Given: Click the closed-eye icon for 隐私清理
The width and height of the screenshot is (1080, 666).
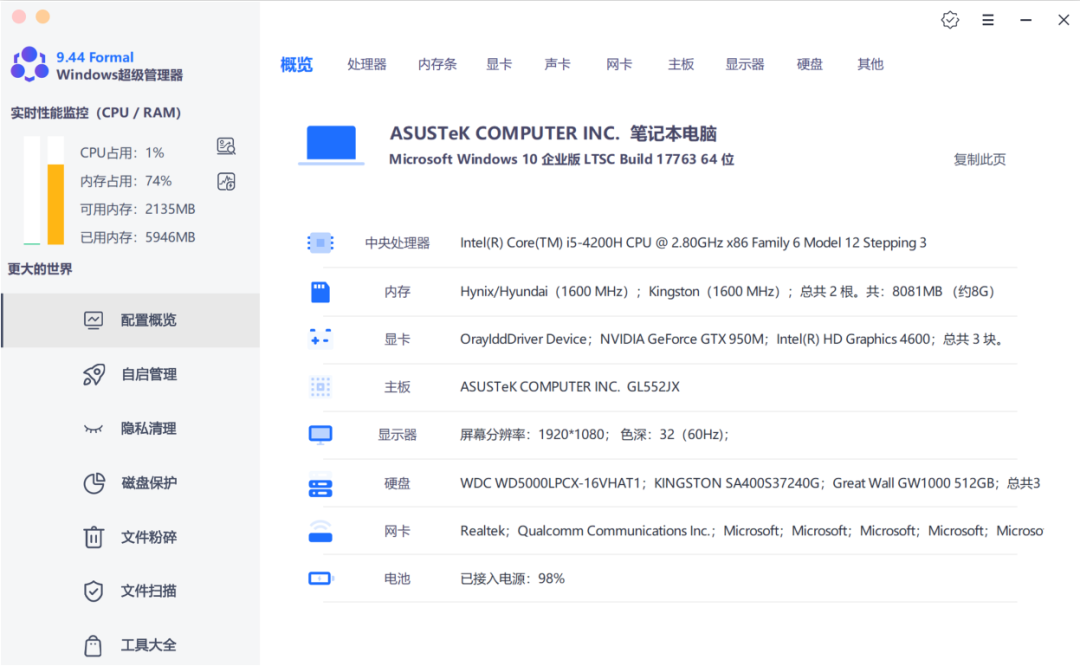Looking at the screenshot, I should coord(93,429).
